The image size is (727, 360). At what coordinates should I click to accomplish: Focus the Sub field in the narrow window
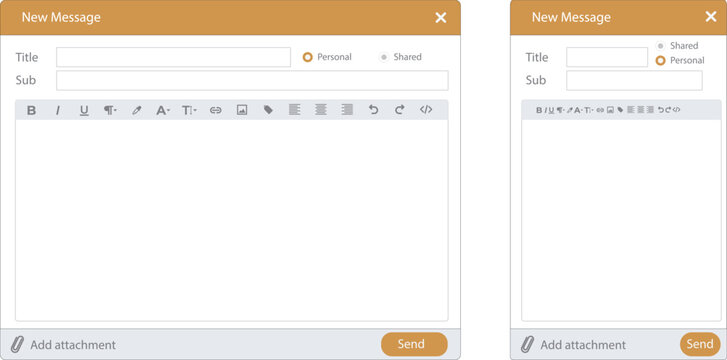point(634,80)
